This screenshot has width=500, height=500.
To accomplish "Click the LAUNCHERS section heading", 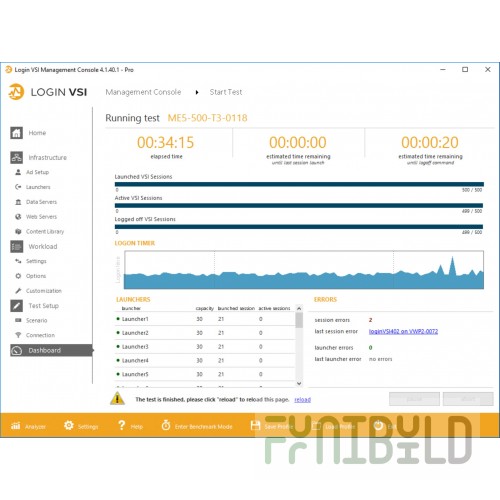I will tap(133, 299).
